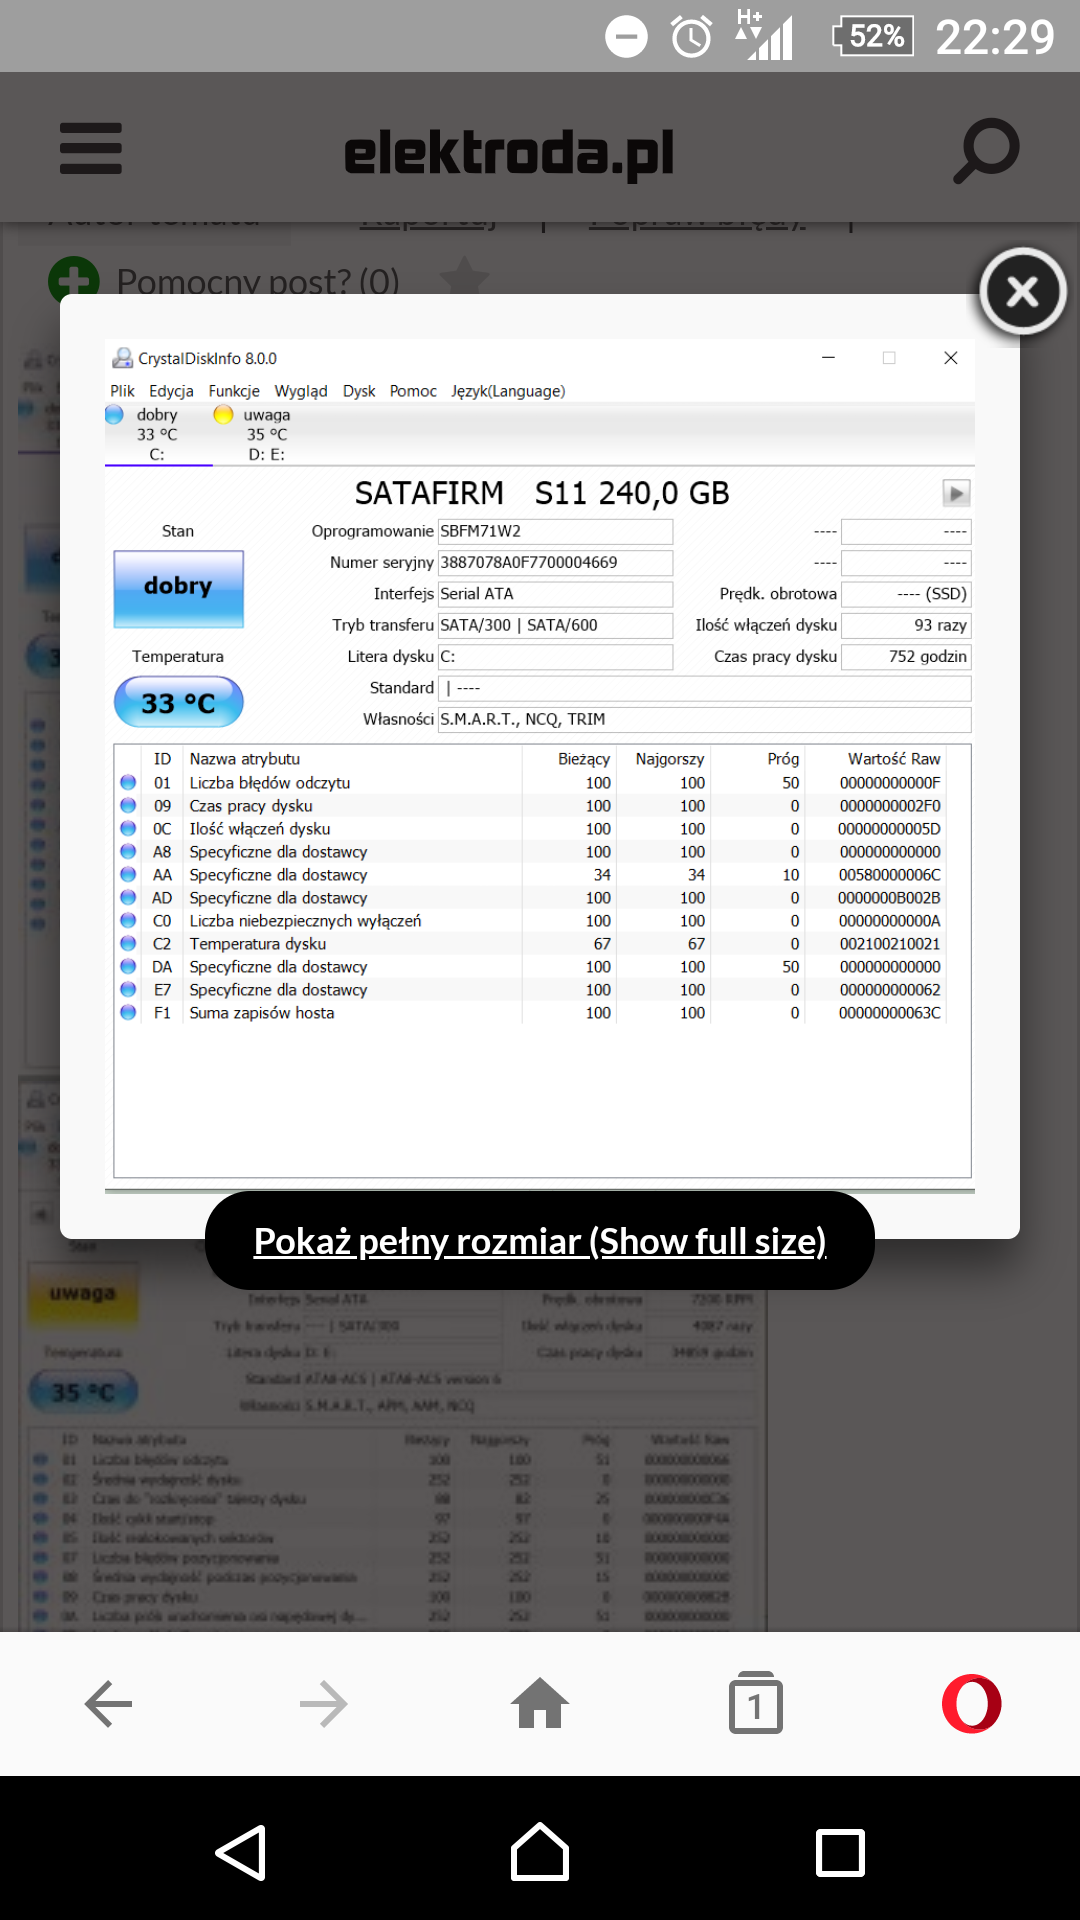Tap the search magnifier icon
Screen dimensions: 1080x1920
(x=986, y=151)
